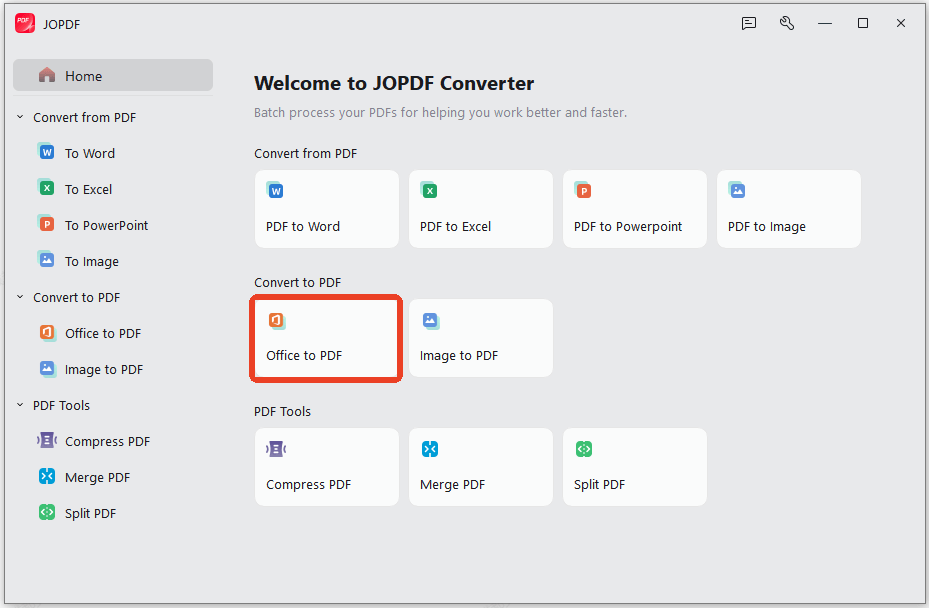This screenshot has height=608, width=929.
Task: Click the 'PDF Tools' heading above the cards
Action: [283, 411]
